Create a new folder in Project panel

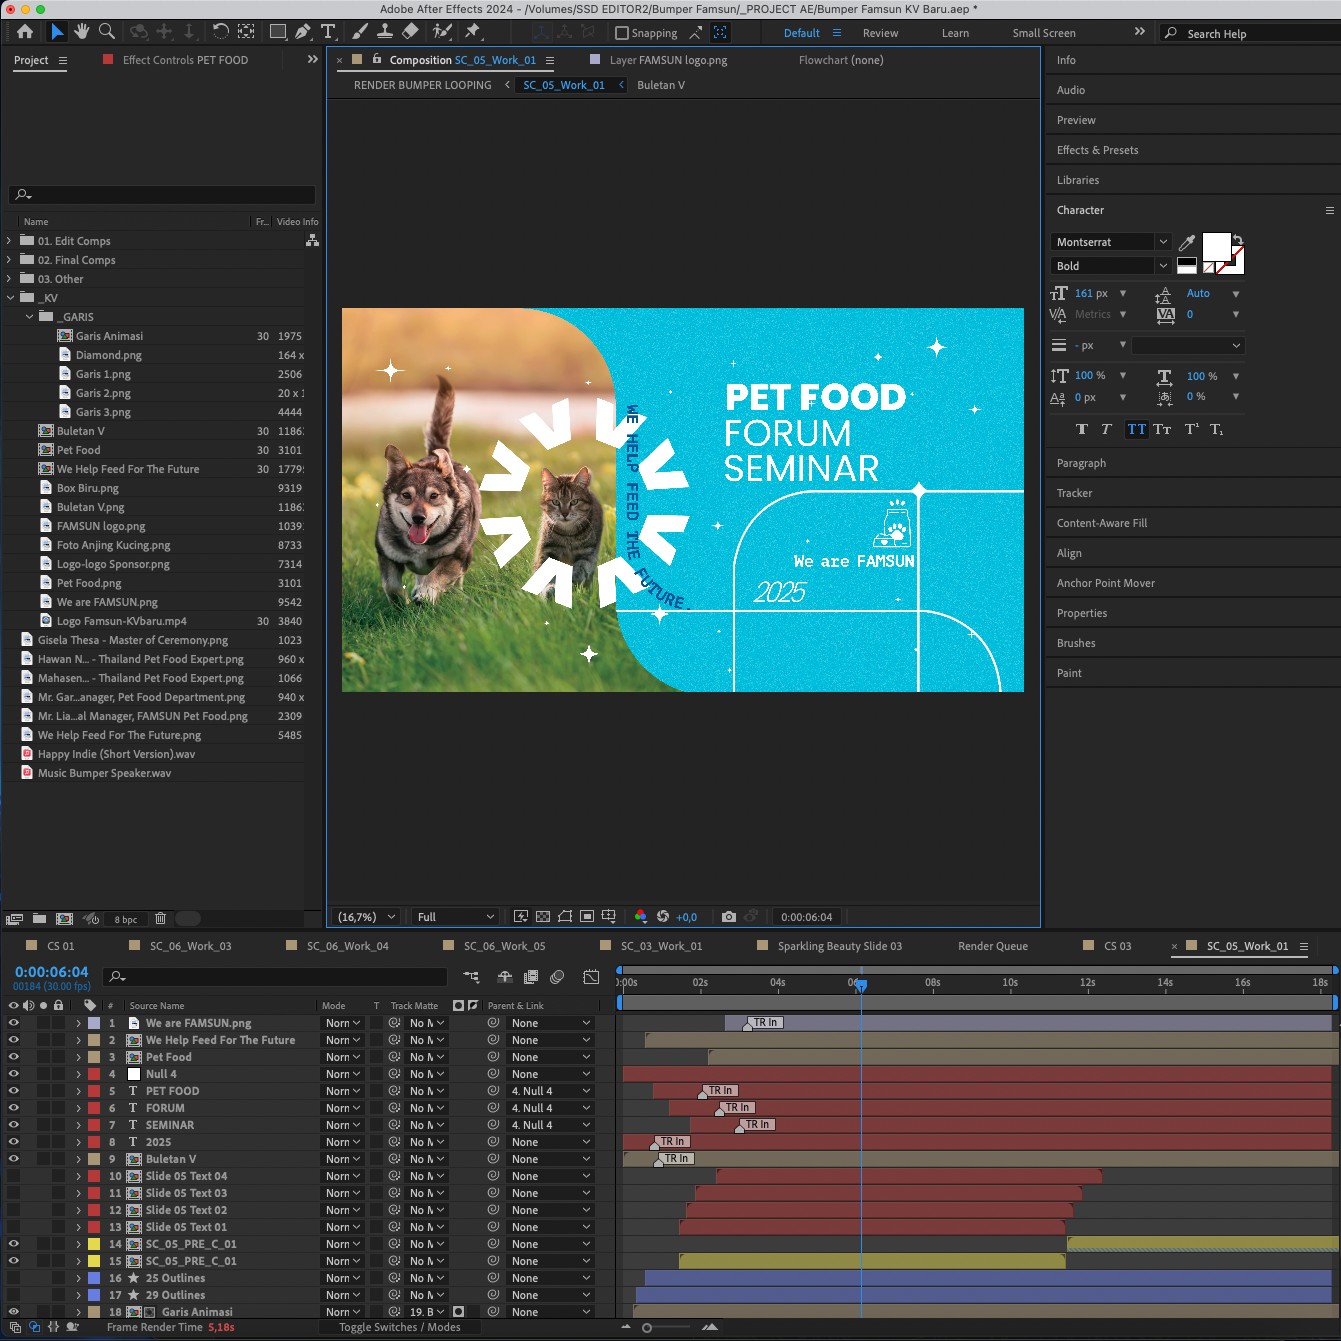pyautogui.click(x=39, y=918)
